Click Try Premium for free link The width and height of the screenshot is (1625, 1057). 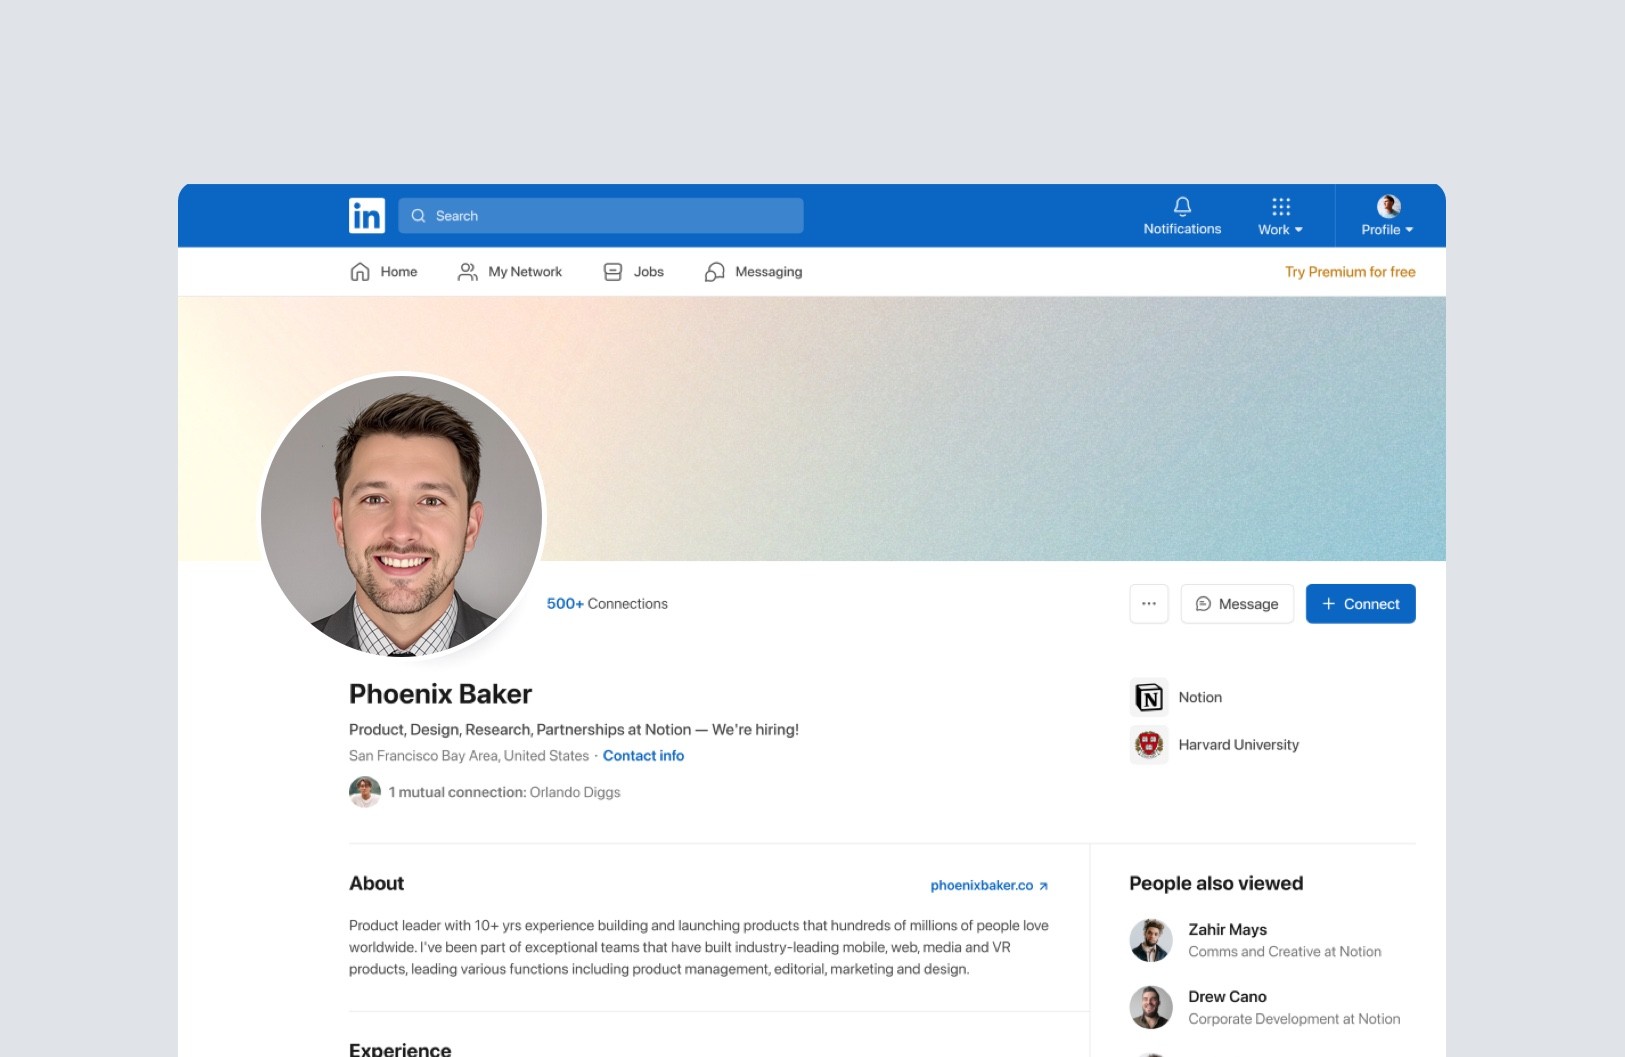point(1350,272)
